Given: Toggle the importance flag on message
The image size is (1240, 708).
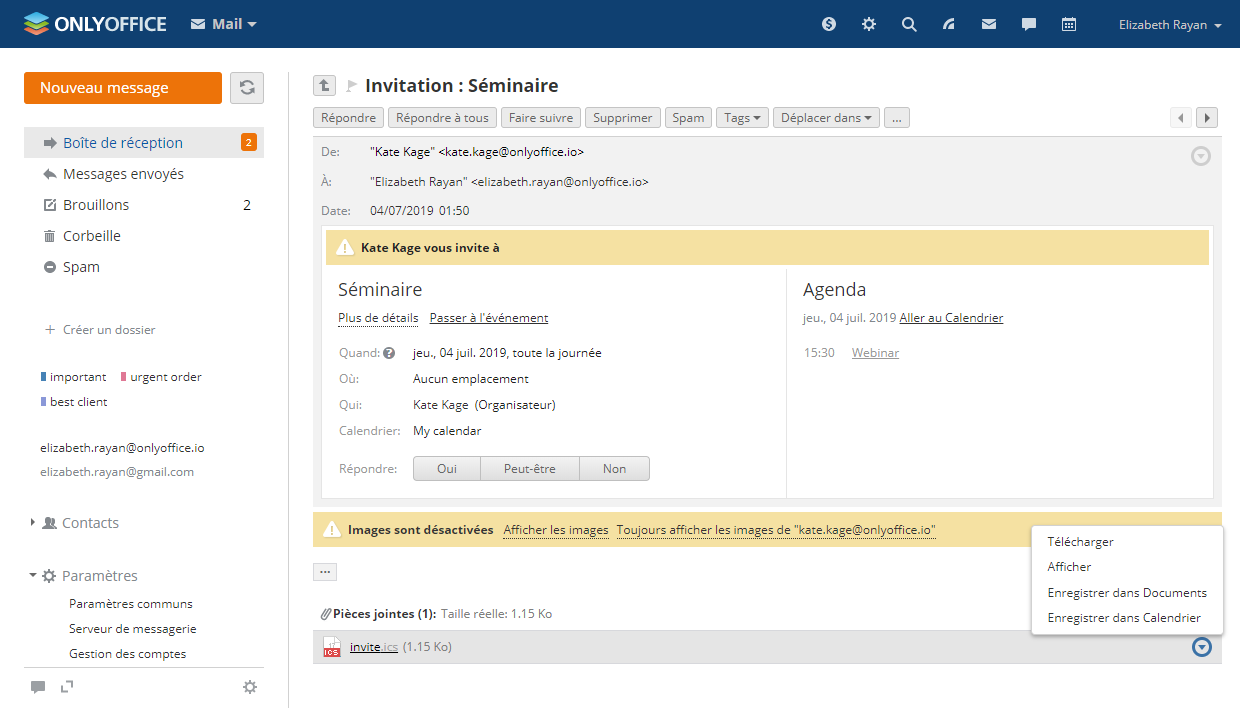Looking at the screenshot, I should (351, 86).
